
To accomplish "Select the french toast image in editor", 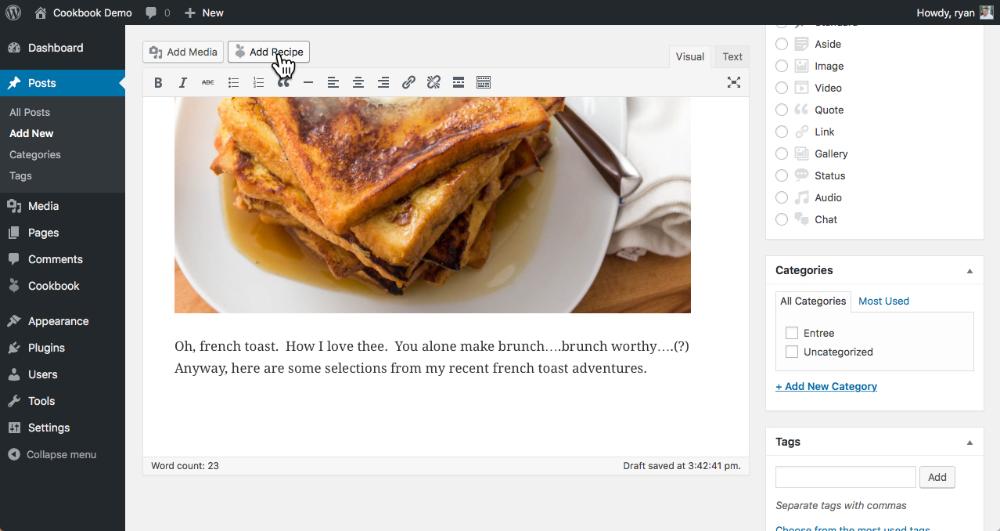I will pyautogui.click(x=432, y=205).
